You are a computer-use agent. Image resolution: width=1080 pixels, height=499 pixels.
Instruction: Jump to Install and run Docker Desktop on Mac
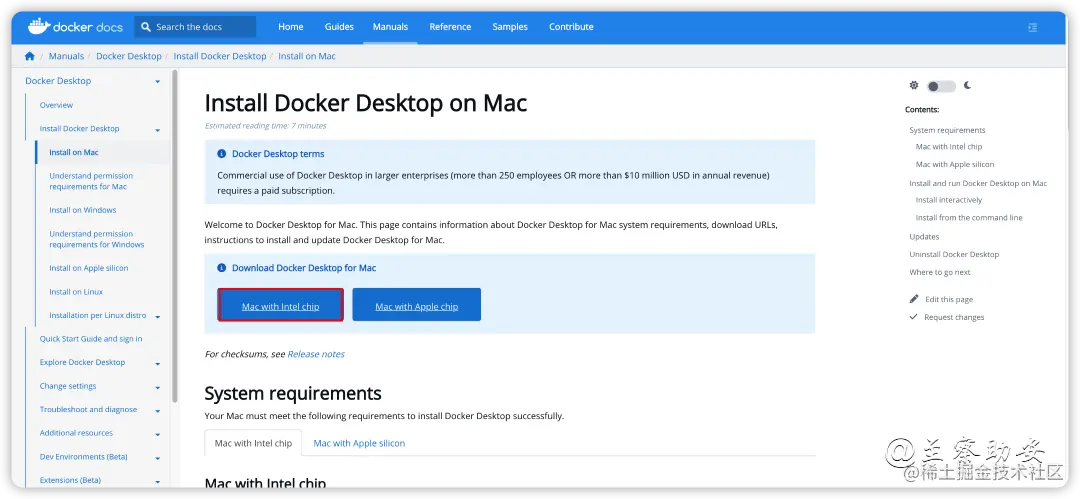click(x=978, y=183)
